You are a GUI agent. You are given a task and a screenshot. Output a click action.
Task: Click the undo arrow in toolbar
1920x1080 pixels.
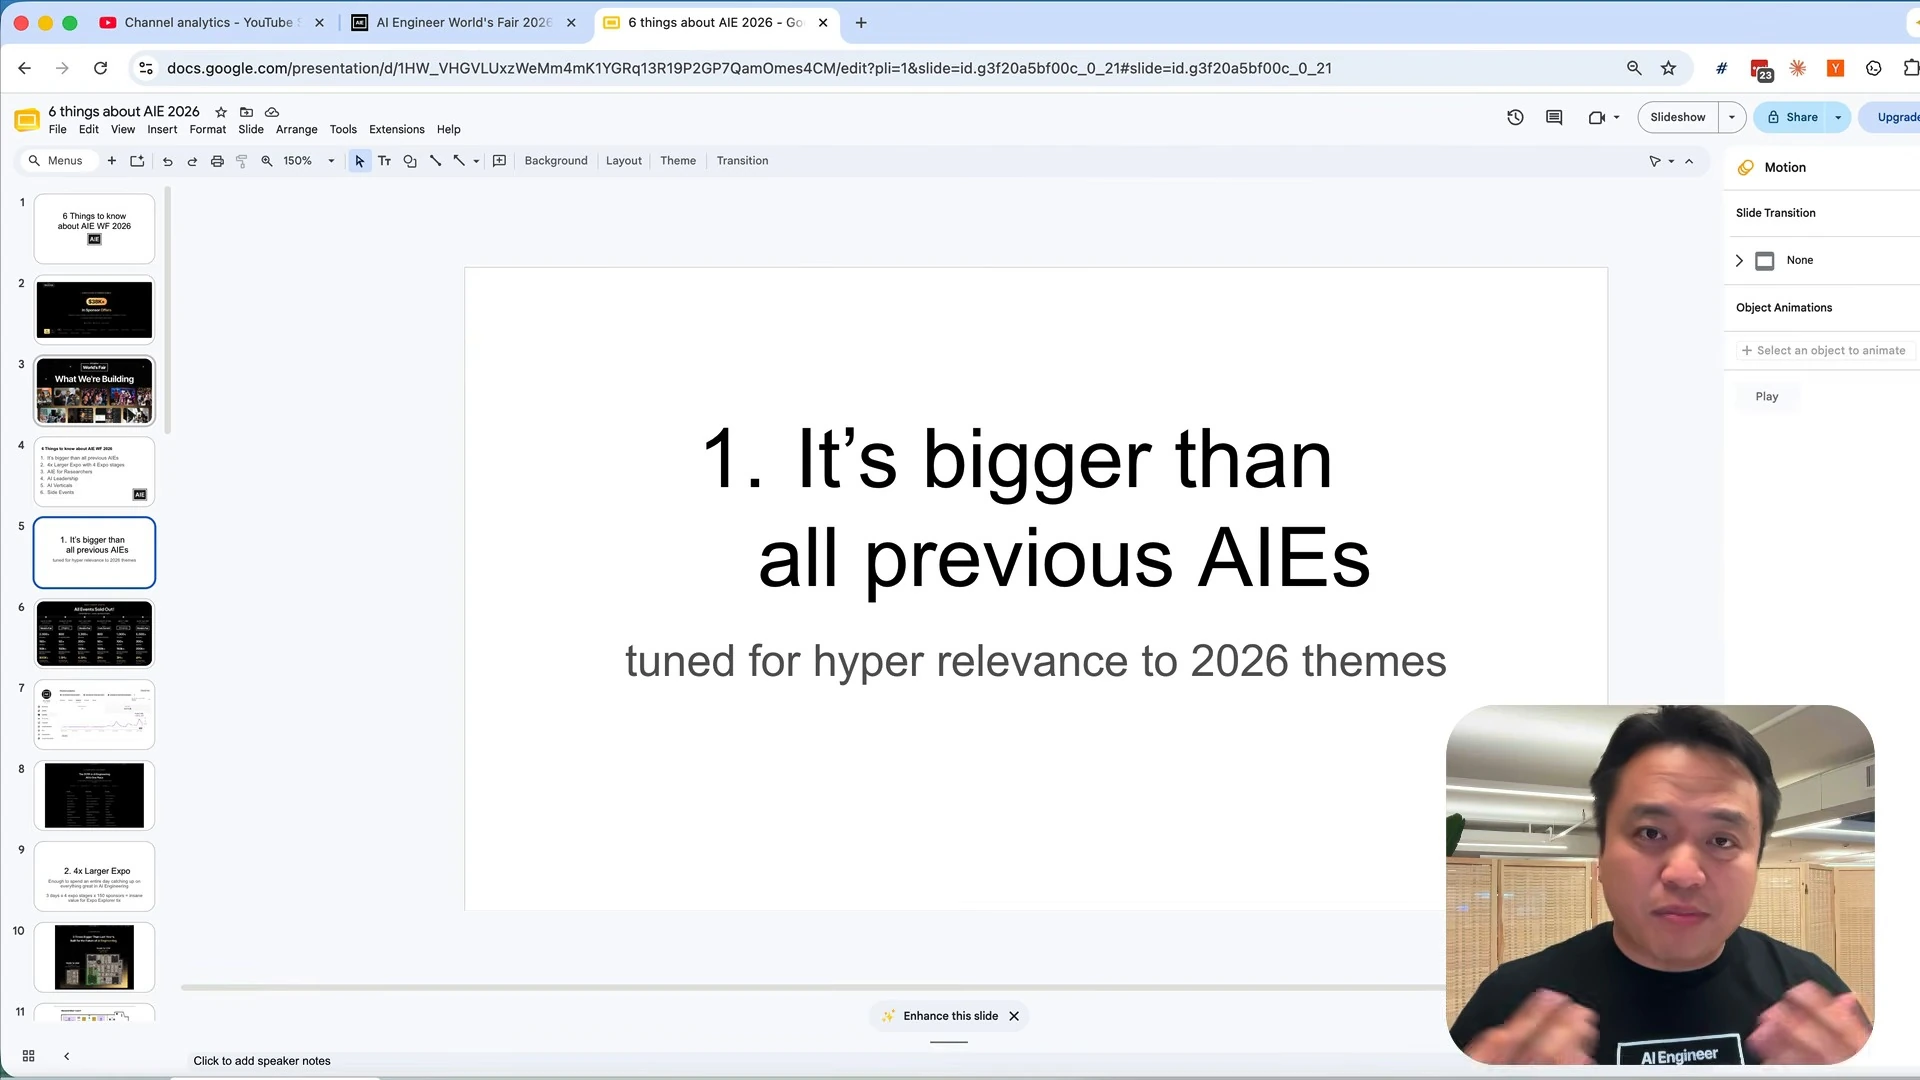tap(167, 161)
